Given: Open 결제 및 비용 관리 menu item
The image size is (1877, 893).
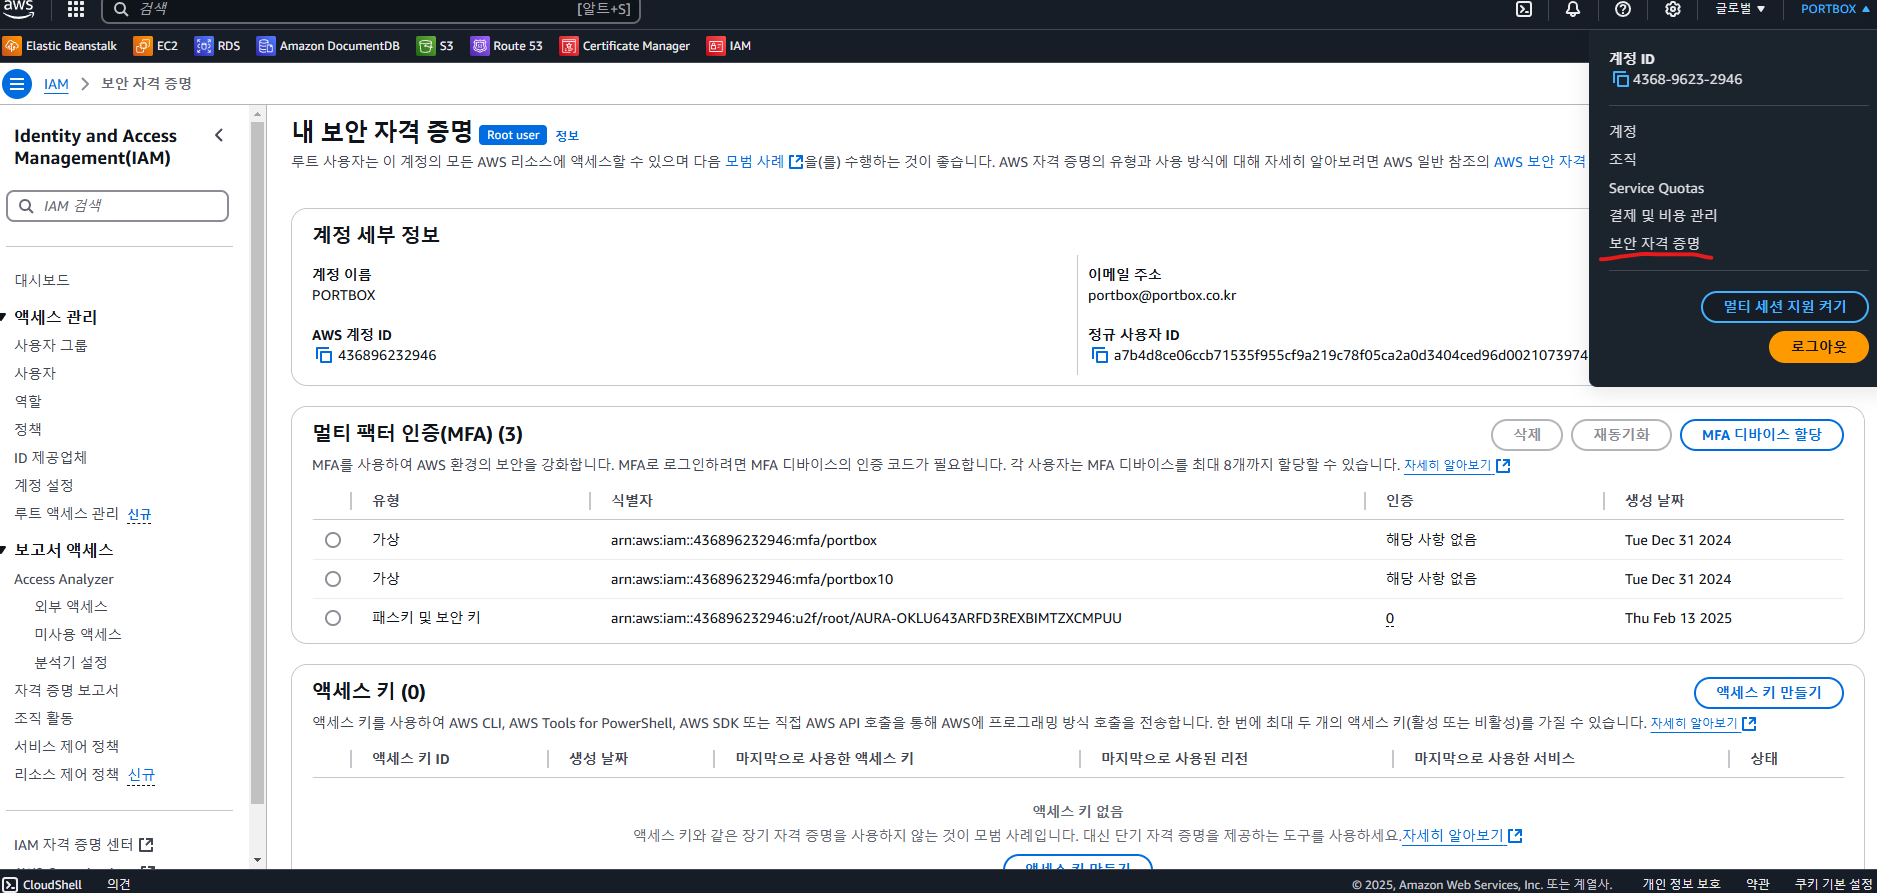Looking at the screenshot, I should [x=1662, y=215].
